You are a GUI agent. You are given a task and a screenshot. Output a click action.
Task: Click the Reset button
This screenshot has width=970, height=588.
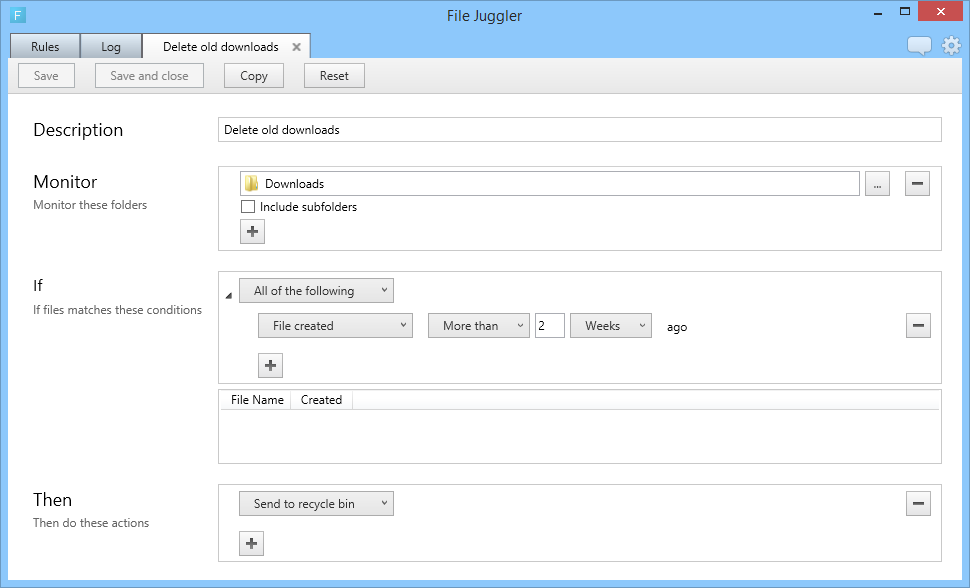click(334, 76)
